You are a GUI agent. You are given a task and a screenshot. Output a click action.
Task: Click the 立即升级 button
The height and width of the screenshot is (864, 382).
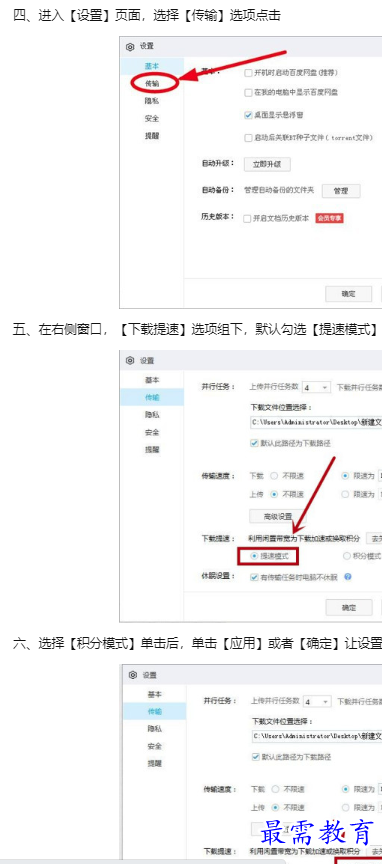point(267,164)
